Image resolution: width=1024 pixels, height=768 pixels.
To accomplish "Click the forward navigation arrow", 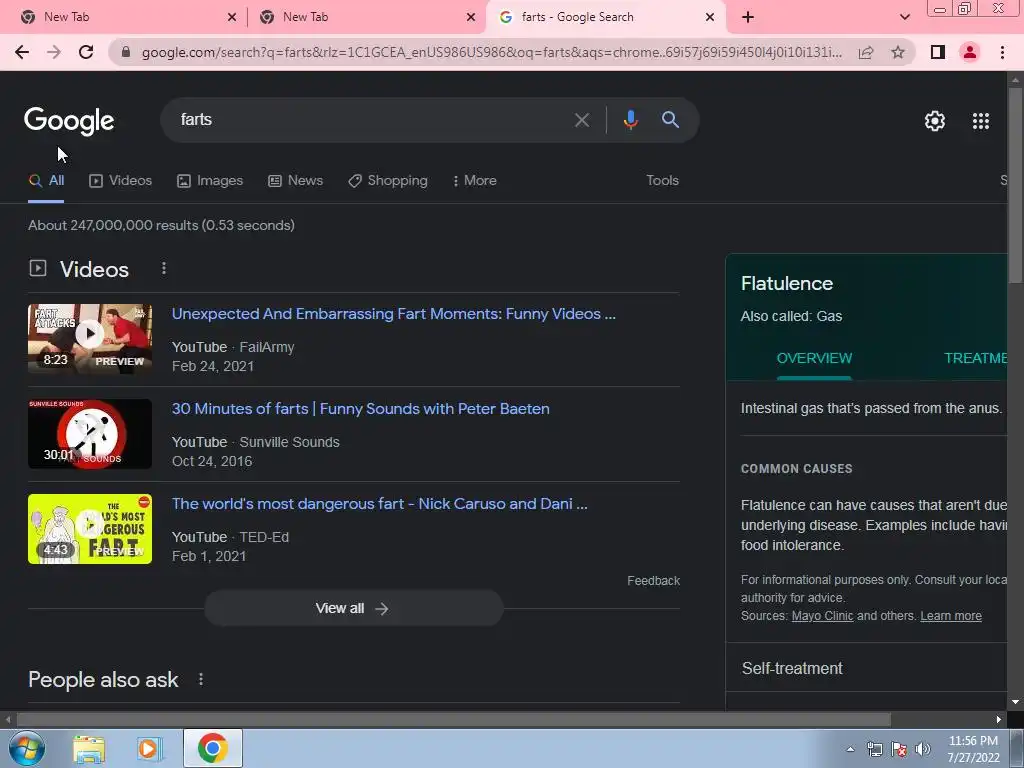I will 54,52.
